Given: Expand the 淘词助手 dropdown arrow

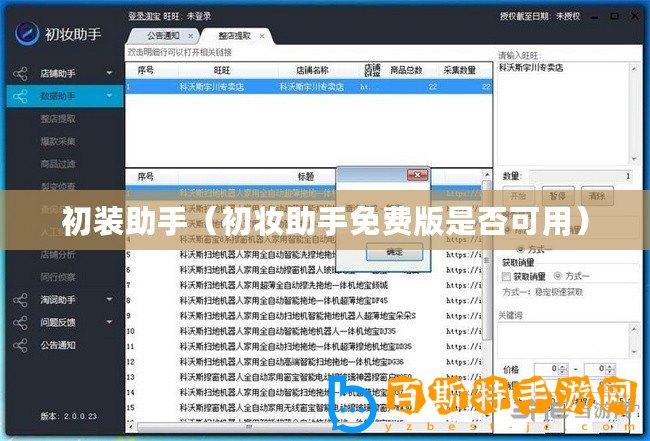Looking at the screenshot, I should pyautogui.click(x=109, y=299).
